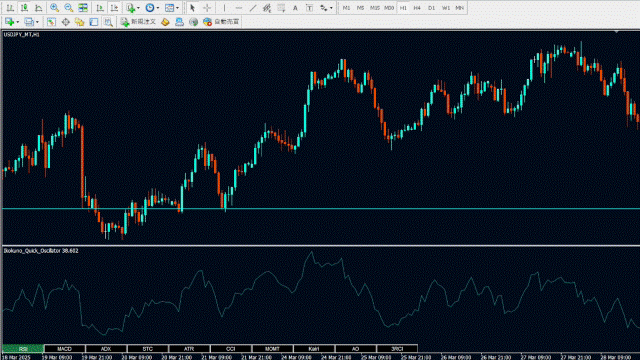
Task: Switch oscillator to ADX tab
Action: (106, 349)
